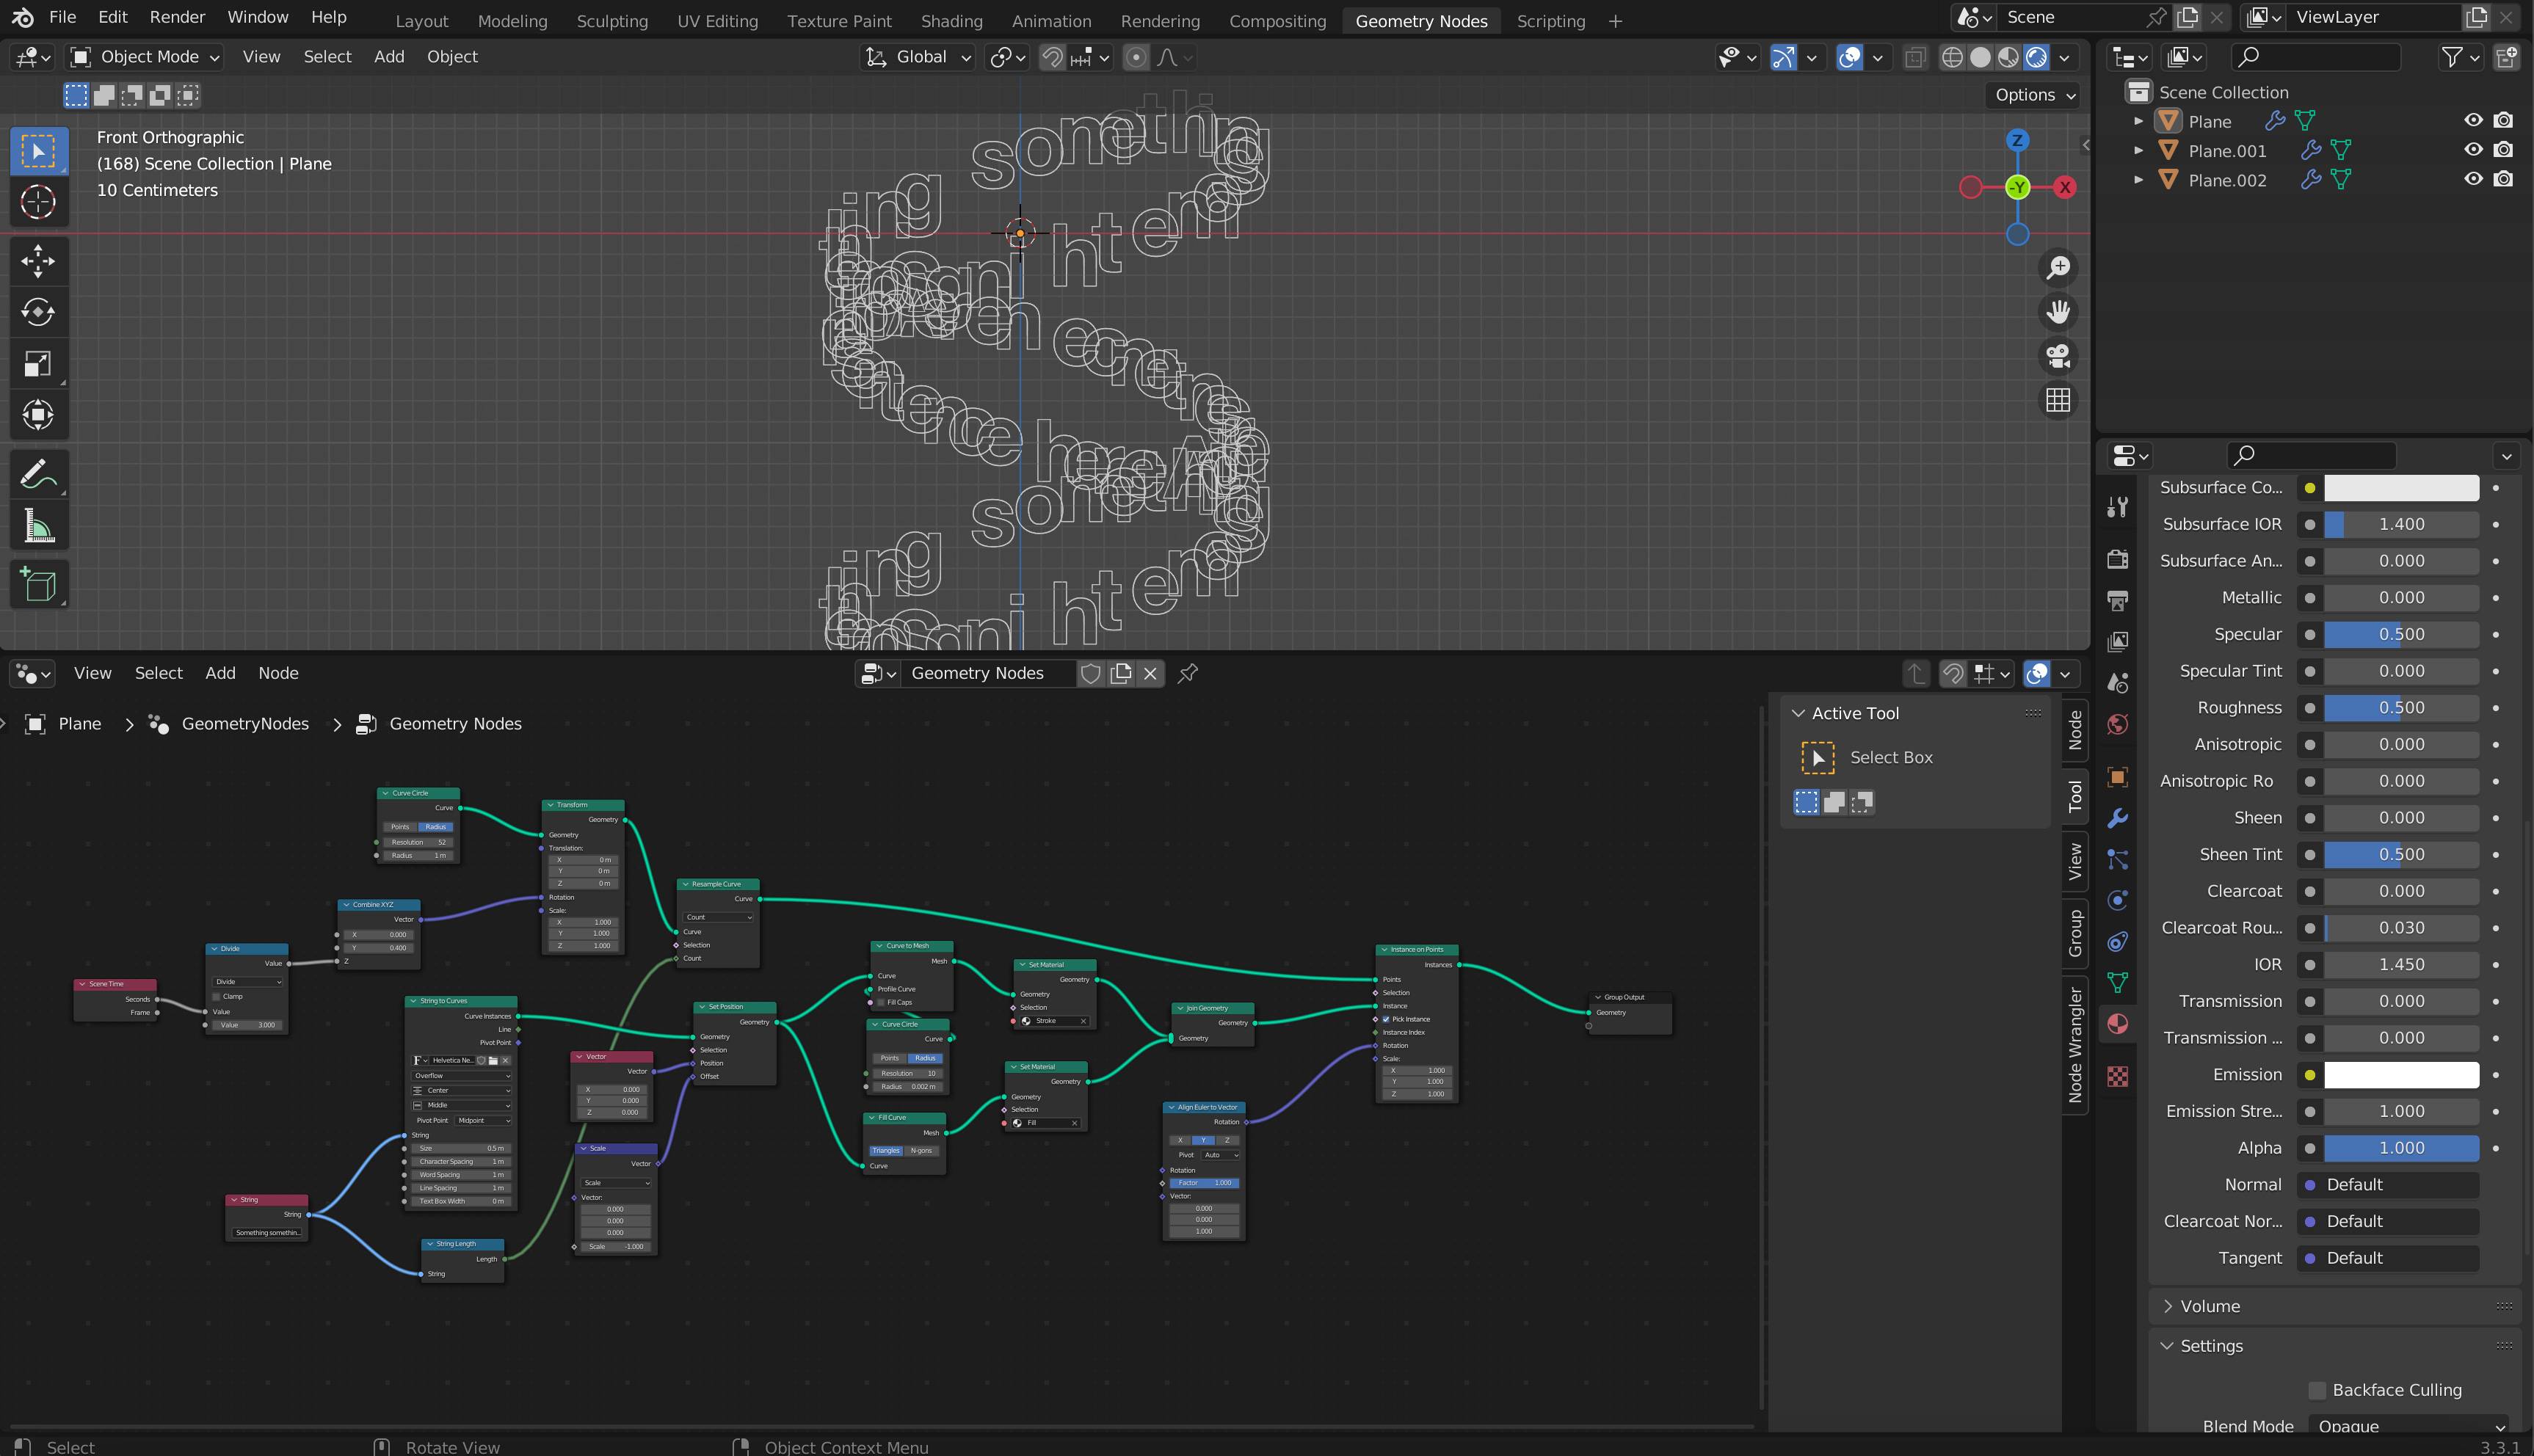Switch to the Scripting tab
This screenshot has width=2534, height=1456.
click(1550, 19)
